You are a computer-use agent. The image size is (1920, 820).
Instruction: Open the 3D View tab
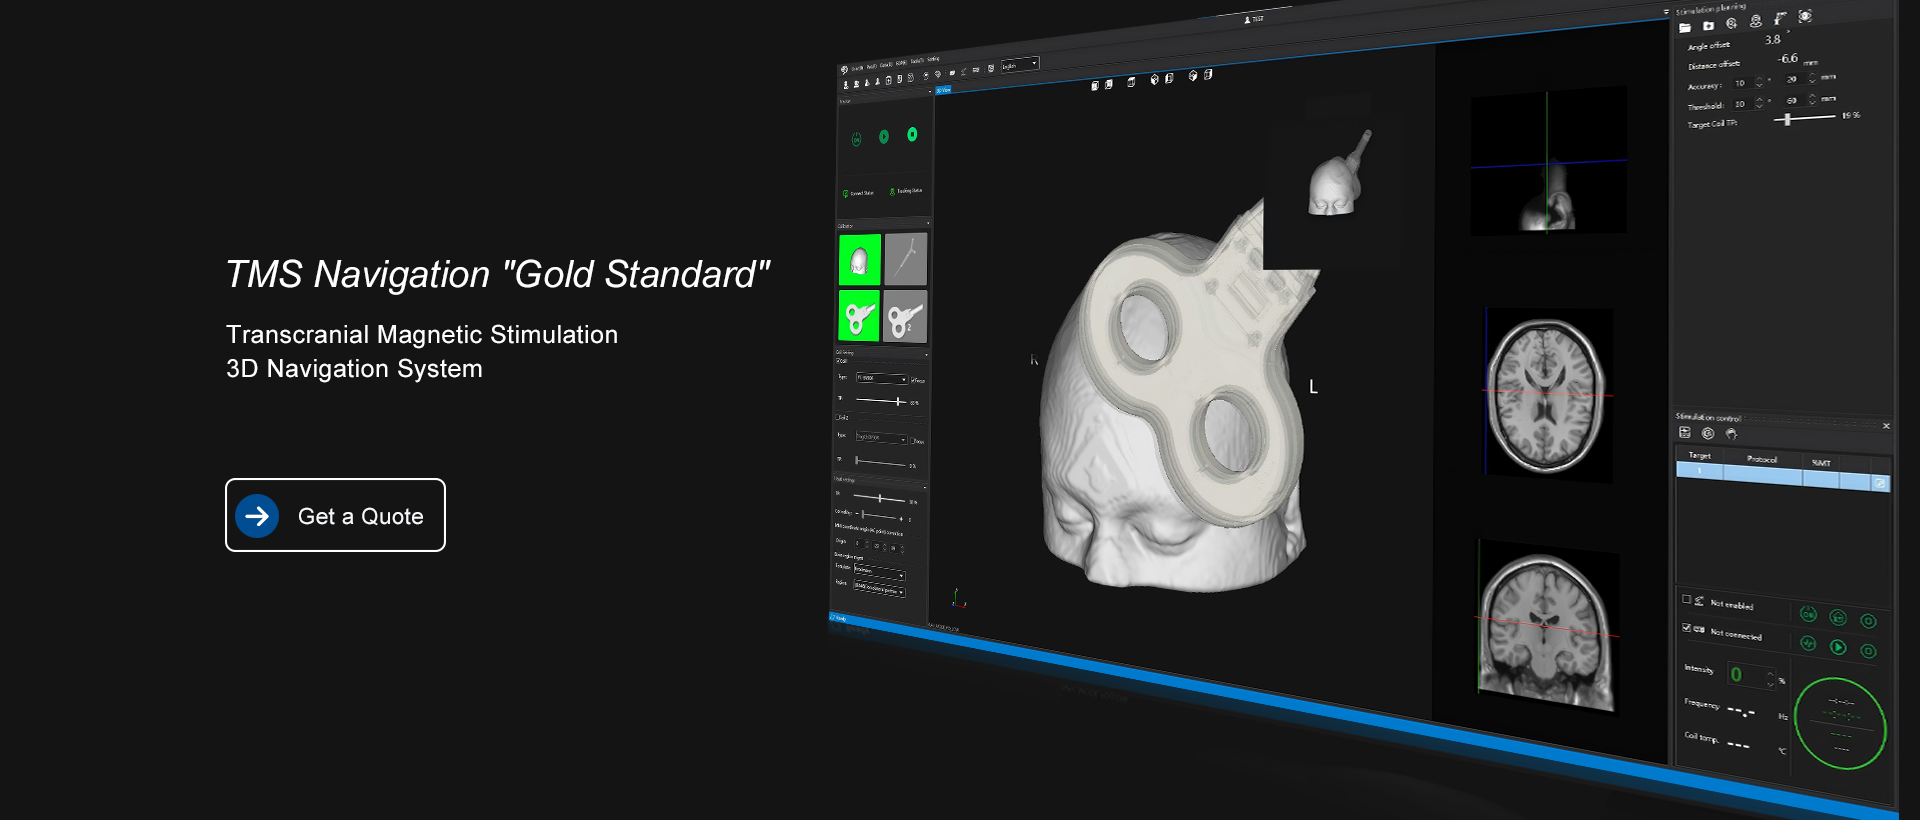click(943, 91)
